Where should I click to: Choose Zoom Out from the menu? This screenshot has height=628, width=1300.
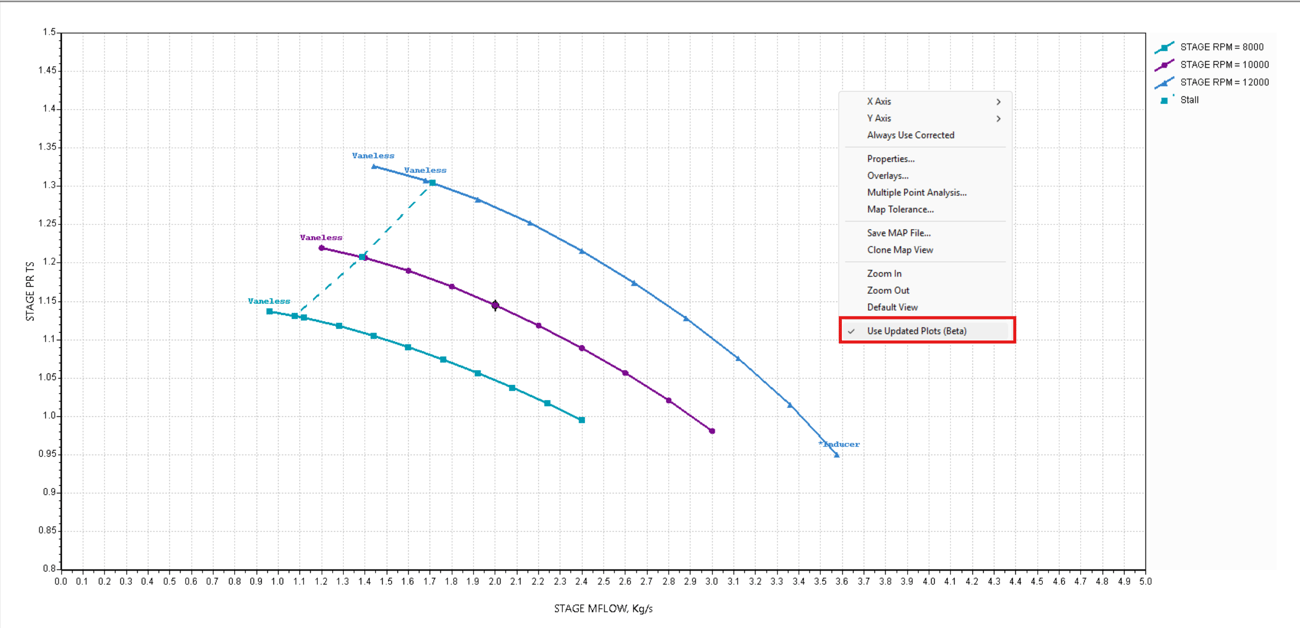click(x=888, y=291)
